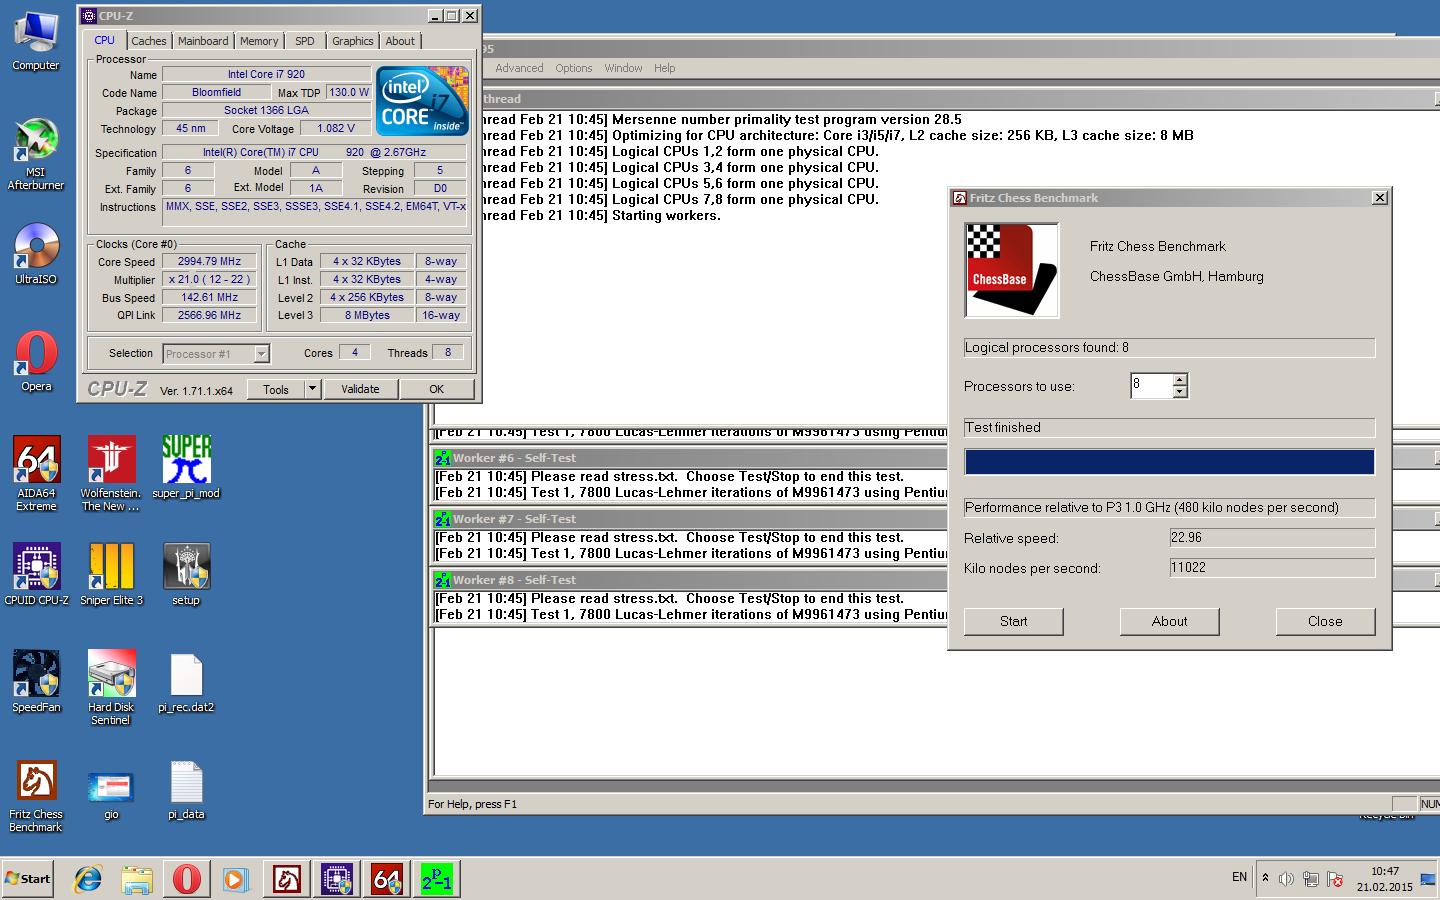Image resolution: width=1440 pixels, height=900 pixels.
Task: Switch to Prime95 taskbar button
Action: (x=437, y=879)
